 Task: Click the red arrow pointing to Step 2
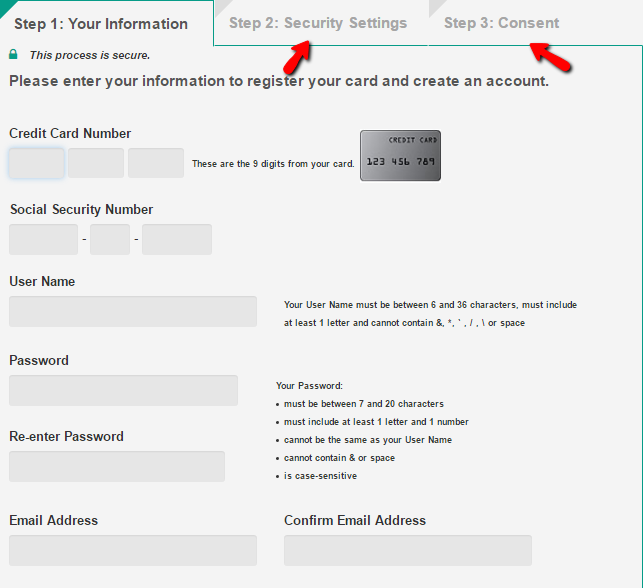tap(298, 58)
